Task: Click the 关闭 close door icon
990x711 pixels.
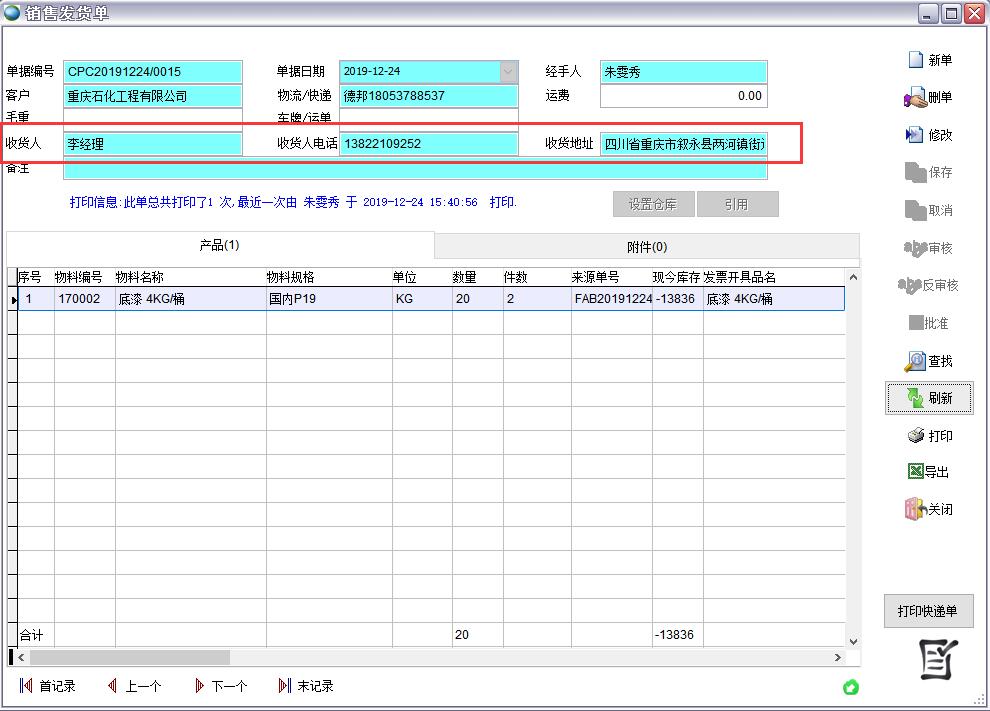Action: [915, 509]
